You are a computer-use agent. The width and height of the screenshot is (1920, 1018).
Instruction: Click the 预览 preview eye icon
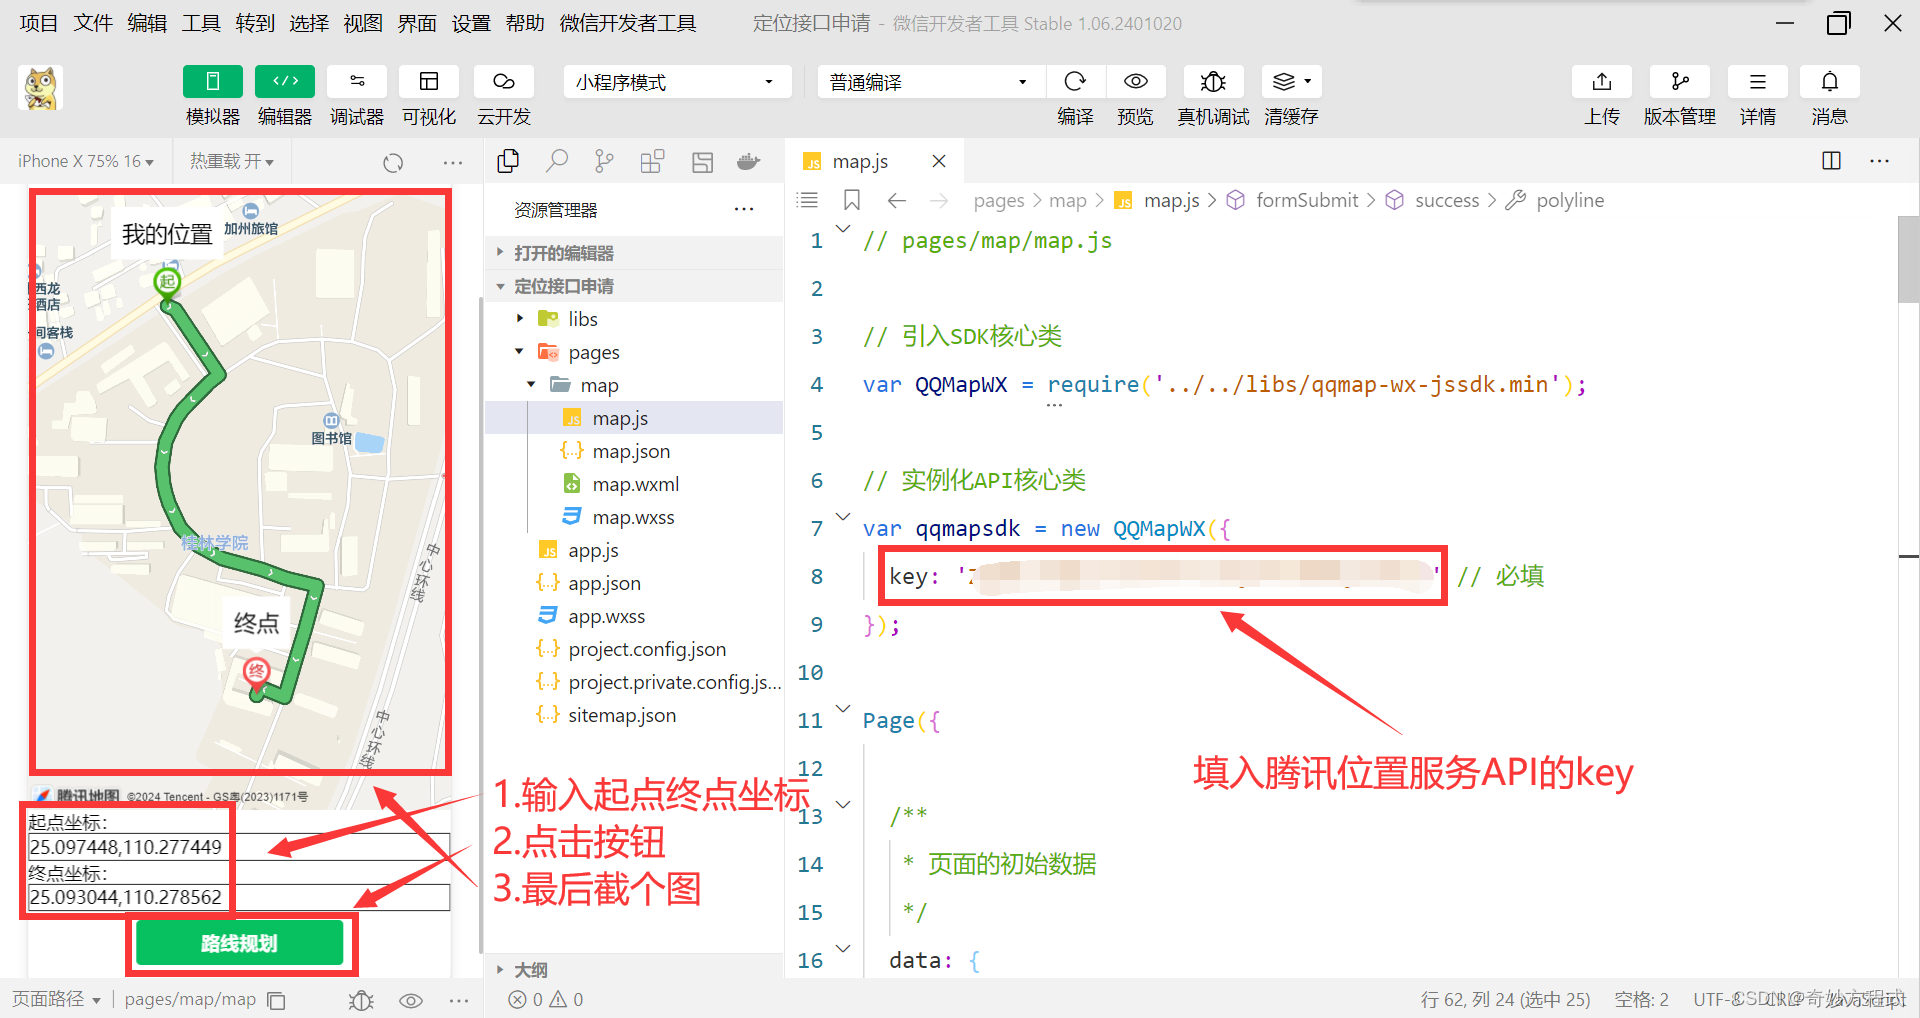click(1135, 82)
